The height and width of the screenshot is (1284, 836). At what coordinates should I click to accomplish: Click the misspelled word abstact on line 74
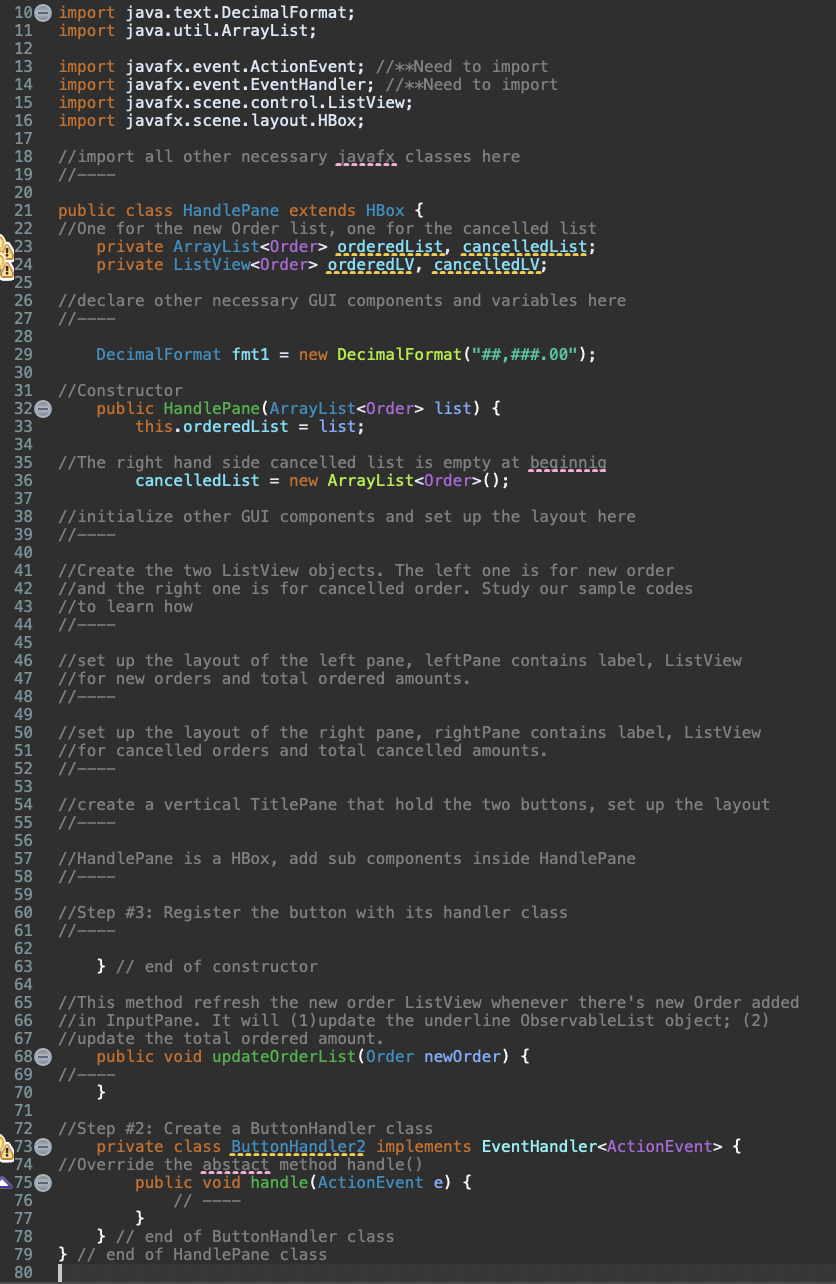236,1164
